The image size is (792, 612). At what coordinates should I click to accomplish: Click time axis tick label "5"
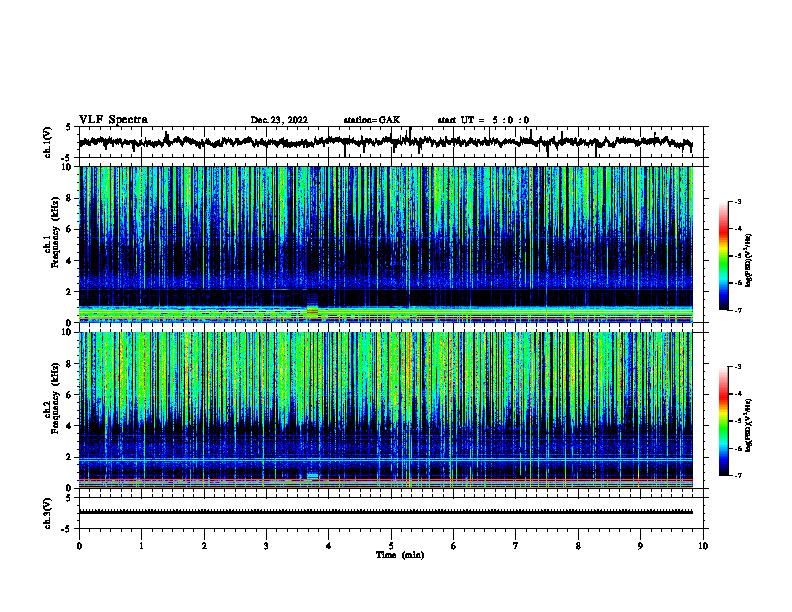tap(391, 546)
